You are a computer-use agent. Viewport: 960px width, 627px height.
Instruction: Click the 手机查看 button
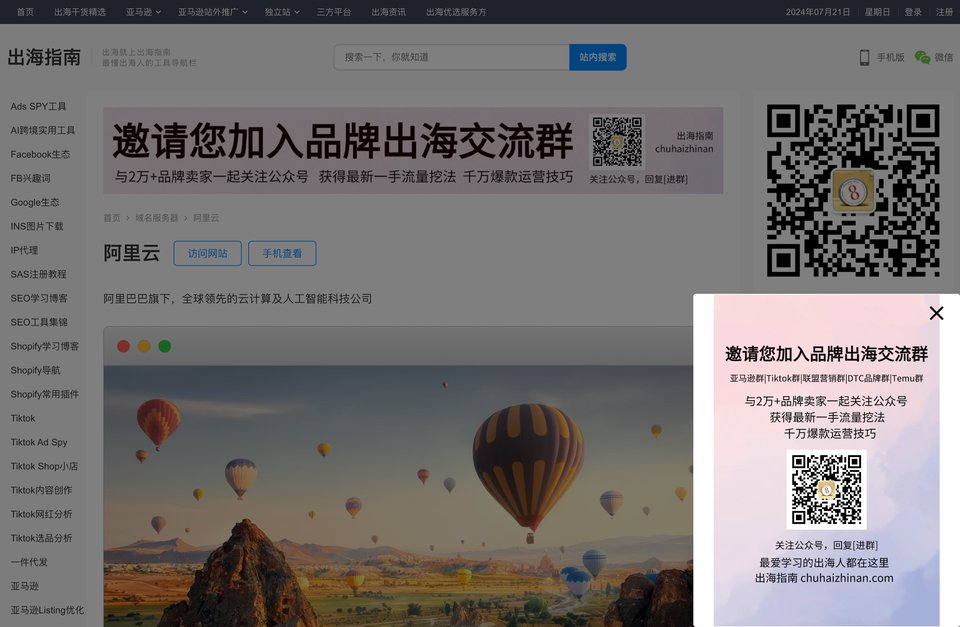(x=282, y=253)
